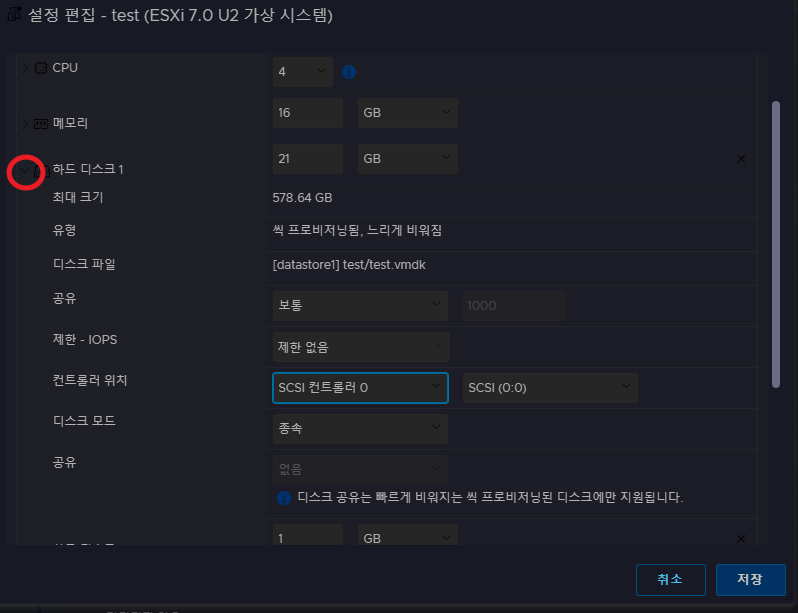Open the memory unit GB dropdown

click(407, 113)
